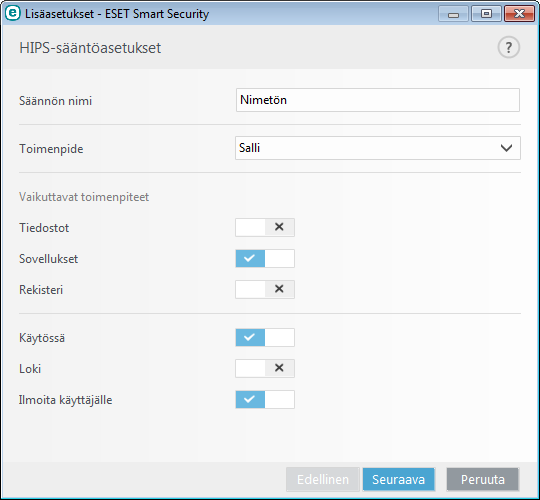Click into the Säännön nimi text field
Screen dimensions: 540x500
[378, 100]
